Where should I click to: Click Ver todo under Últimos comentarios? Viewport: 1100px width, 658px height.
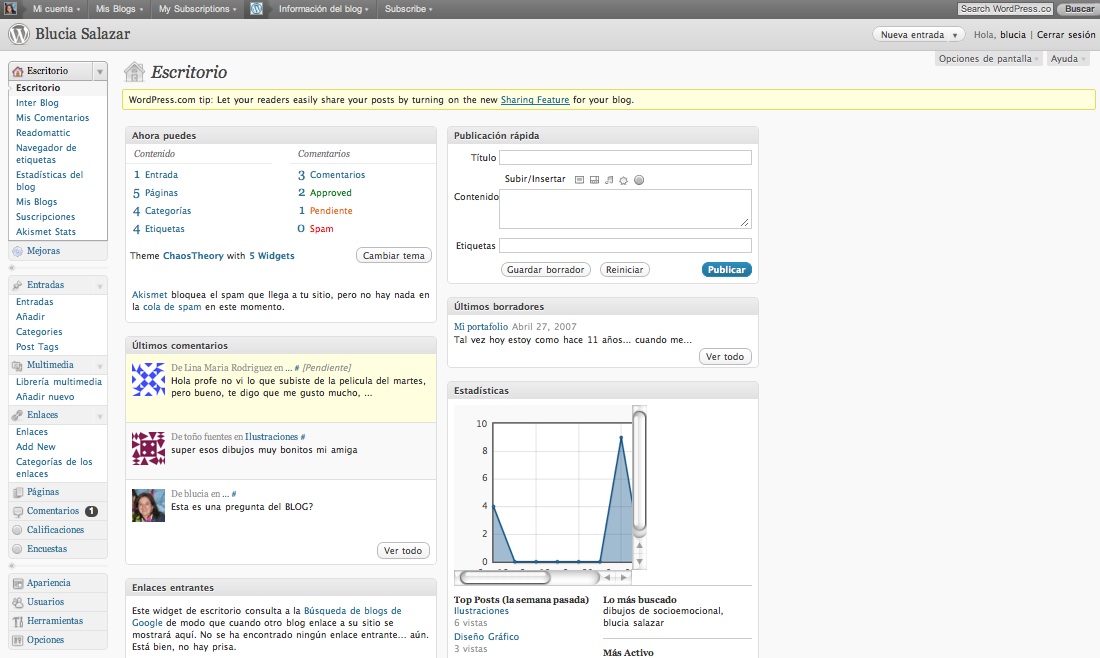(x=403, y=551)
